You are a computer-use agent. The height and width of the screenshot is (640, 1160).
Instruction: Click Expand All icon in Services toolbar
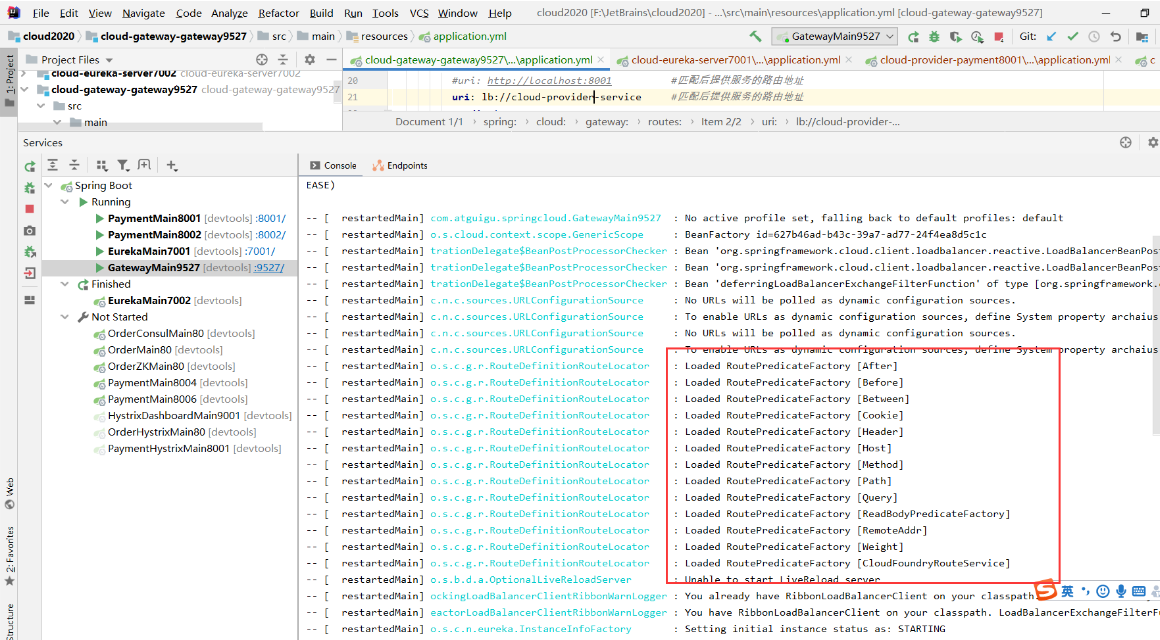(x=51, y=165)
